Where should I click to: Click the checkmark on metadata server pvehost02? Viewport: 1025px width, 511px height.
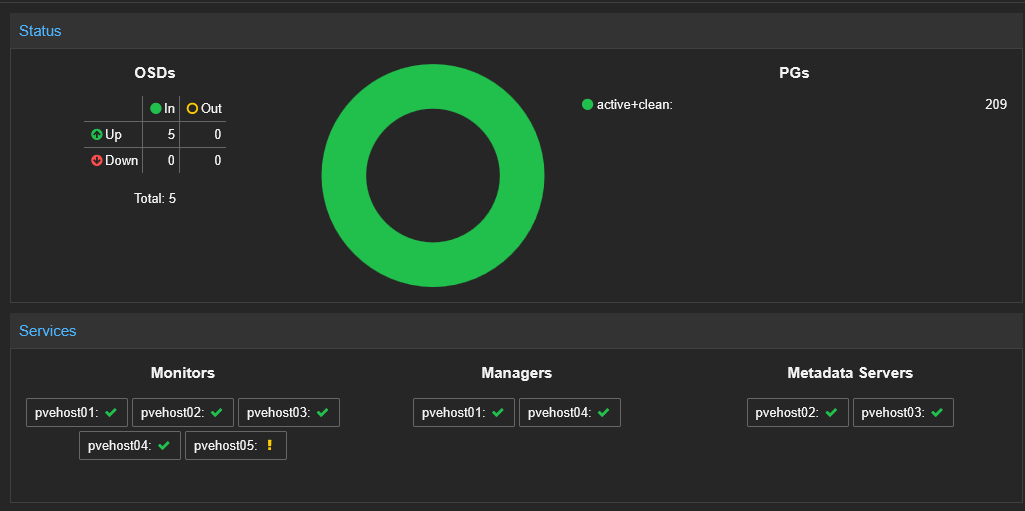(832, 412)
